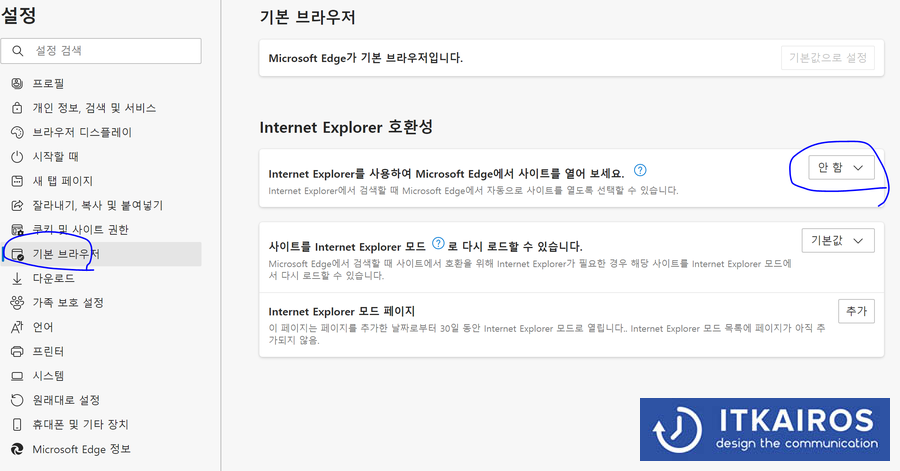
Task: Click the '기본 브라우저' page heading
Action: coord(308,17)
